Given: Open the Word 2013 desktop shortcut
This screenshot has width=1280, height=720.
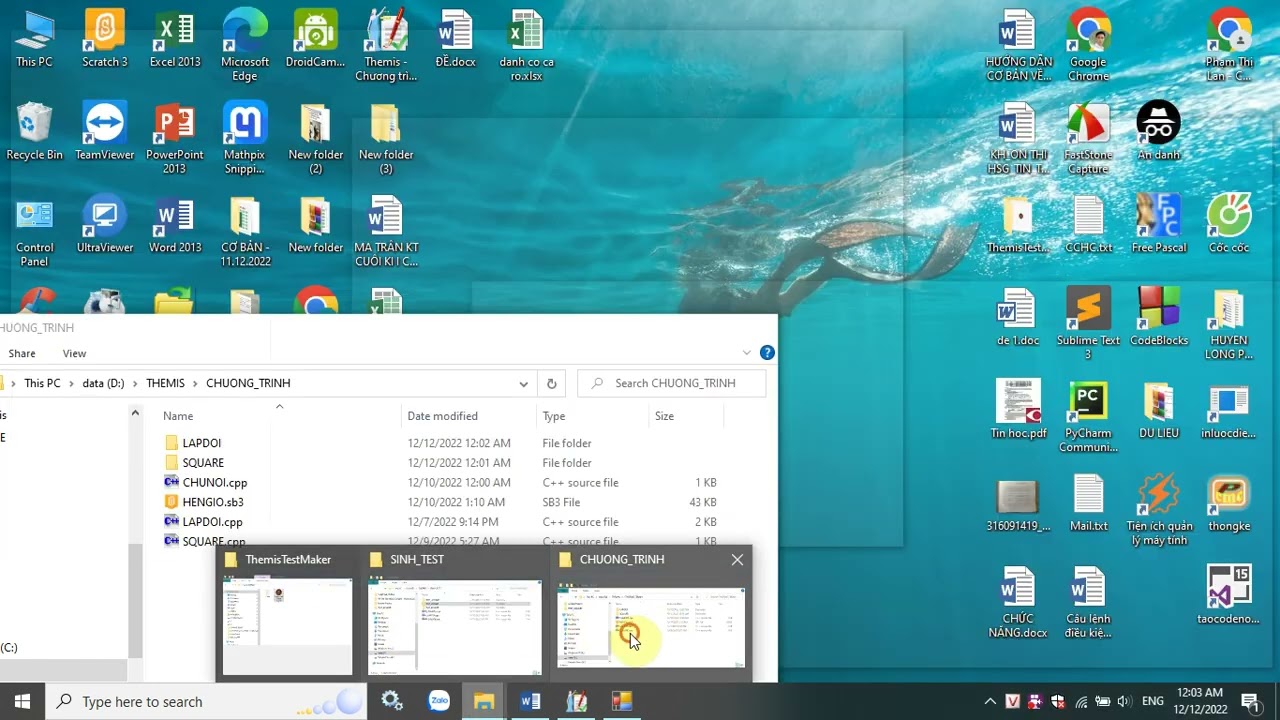Looking at the screenshot, I should pyautogui.click(x=175, y=224).
